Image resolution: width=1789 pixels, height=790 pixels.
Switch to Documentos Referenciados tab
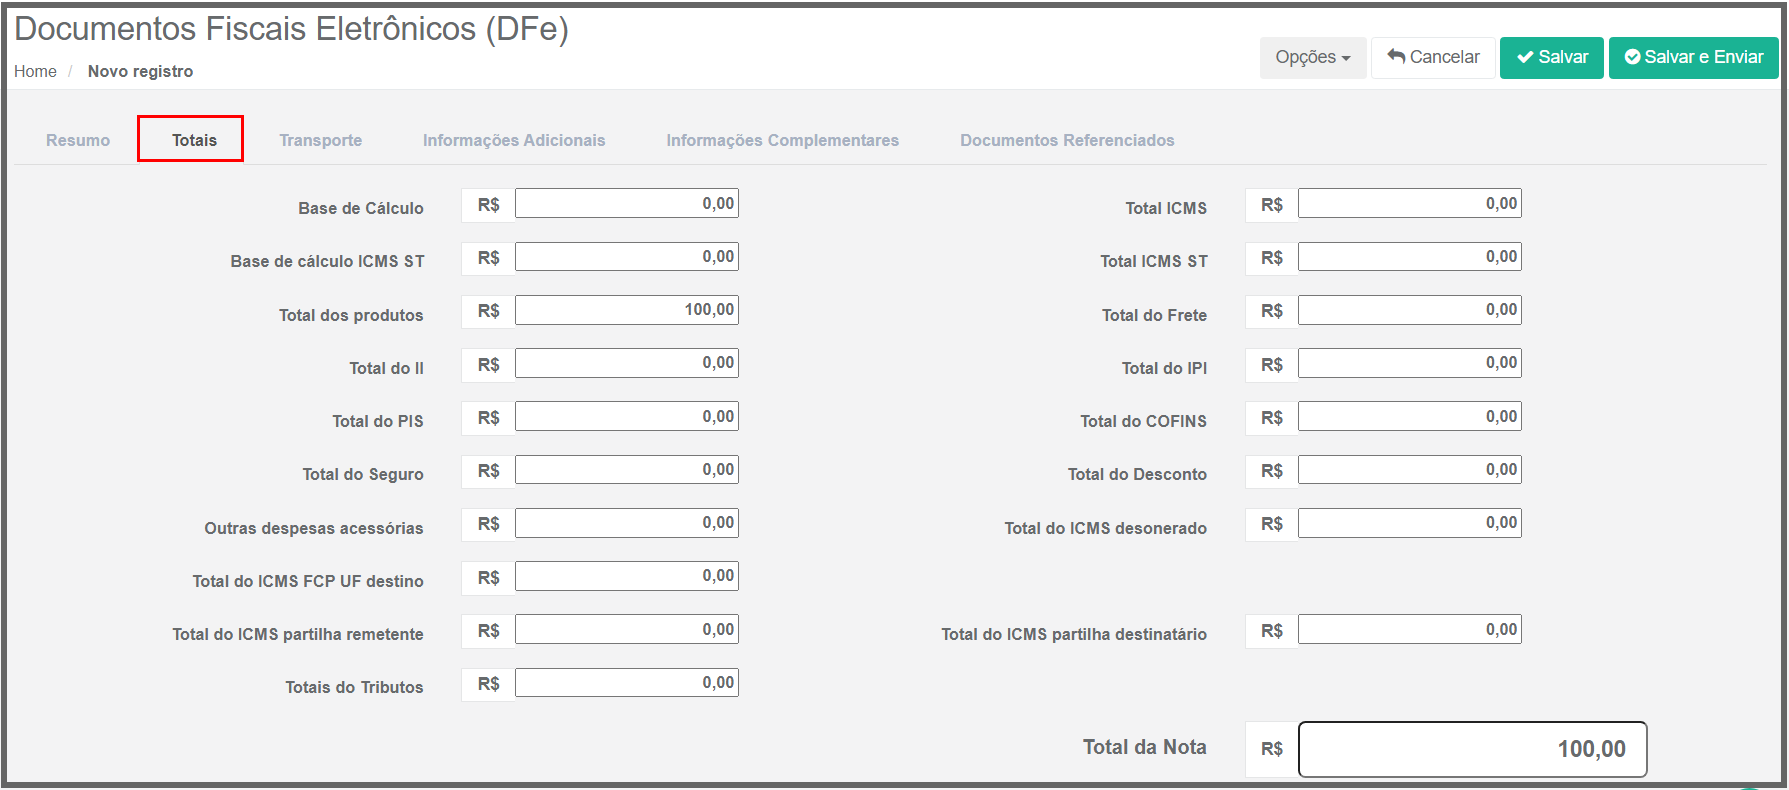point(1067,140)
